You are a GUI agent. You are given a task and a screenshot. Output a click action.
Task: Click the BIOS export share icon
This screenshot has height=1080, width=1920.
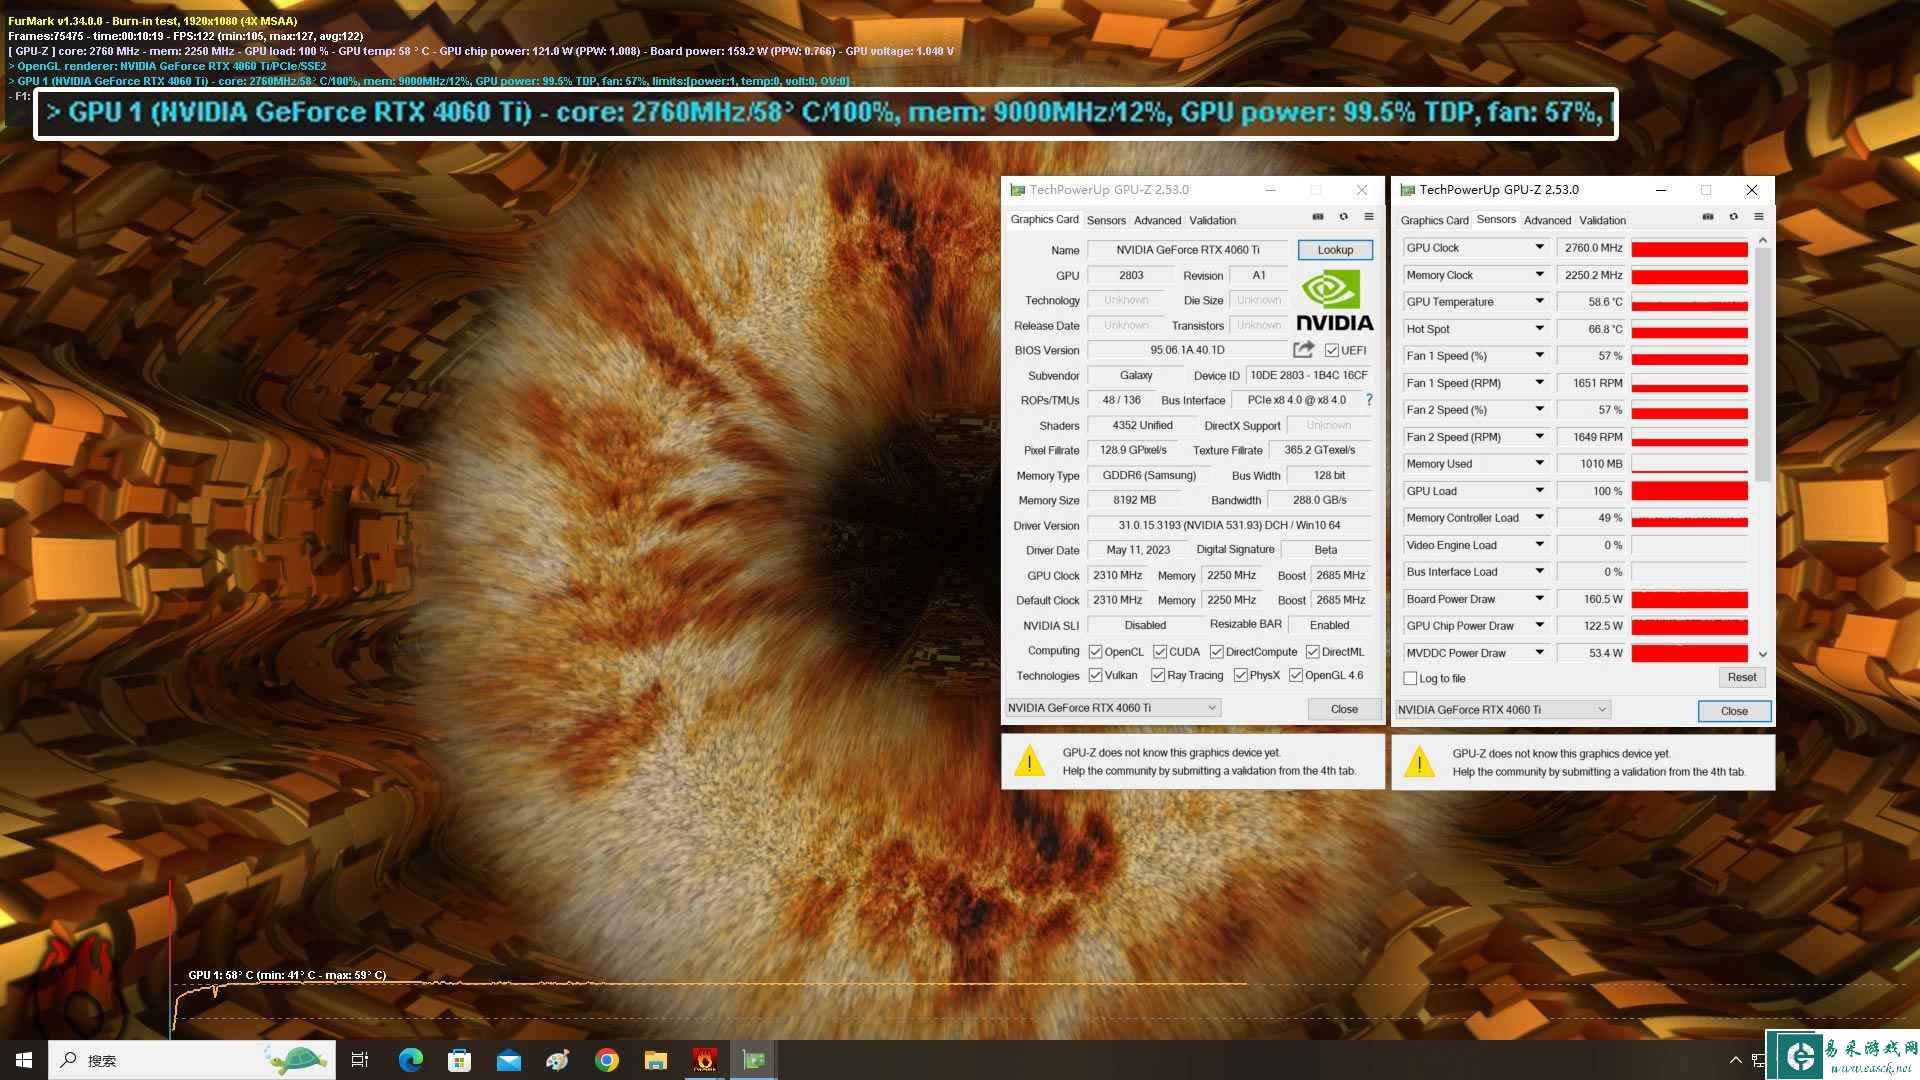pos(1303,349)
